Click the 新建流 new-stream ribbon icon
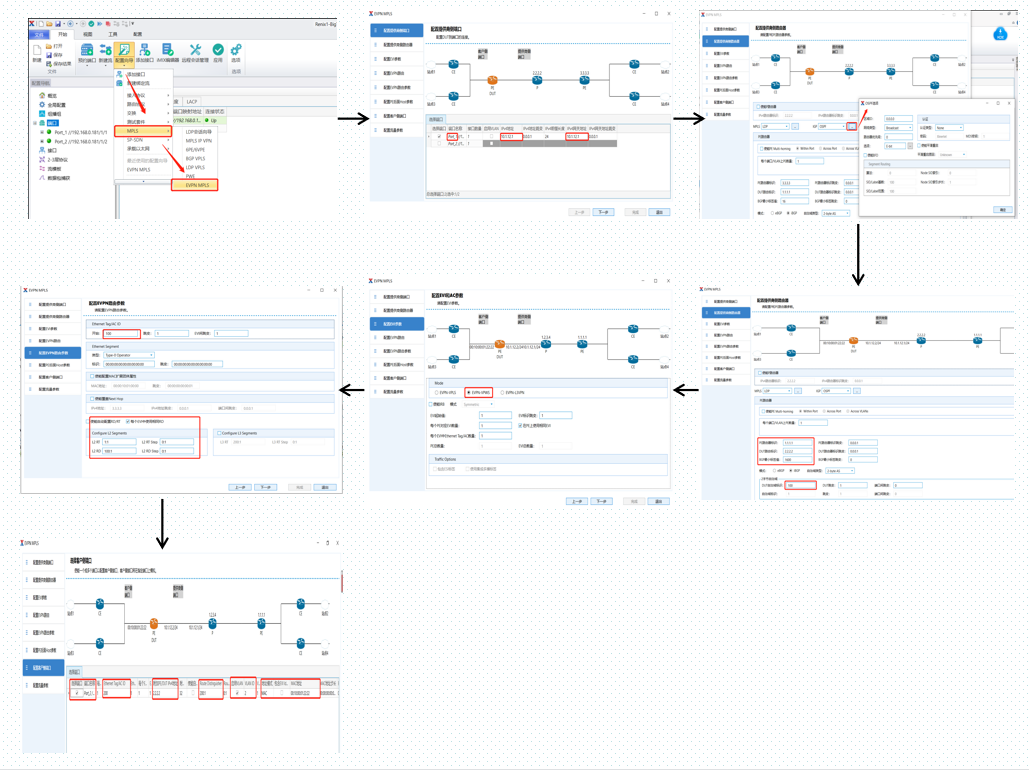Screen dimensions: 1029x770 [x=105, y=50]
